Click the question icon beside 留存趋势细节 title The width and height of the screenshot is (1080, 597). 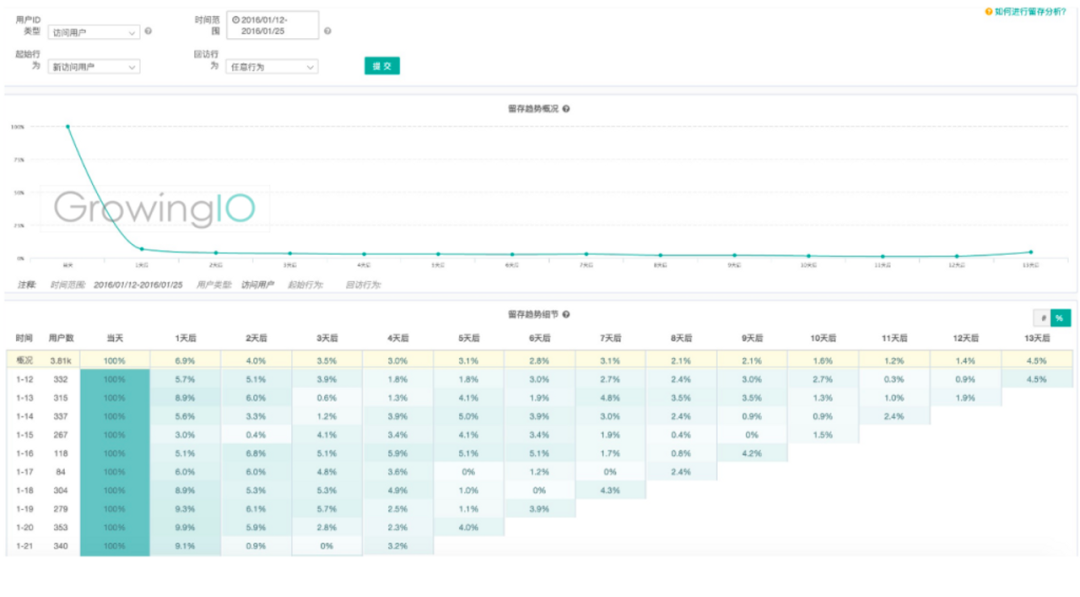[x=566, y=315]
